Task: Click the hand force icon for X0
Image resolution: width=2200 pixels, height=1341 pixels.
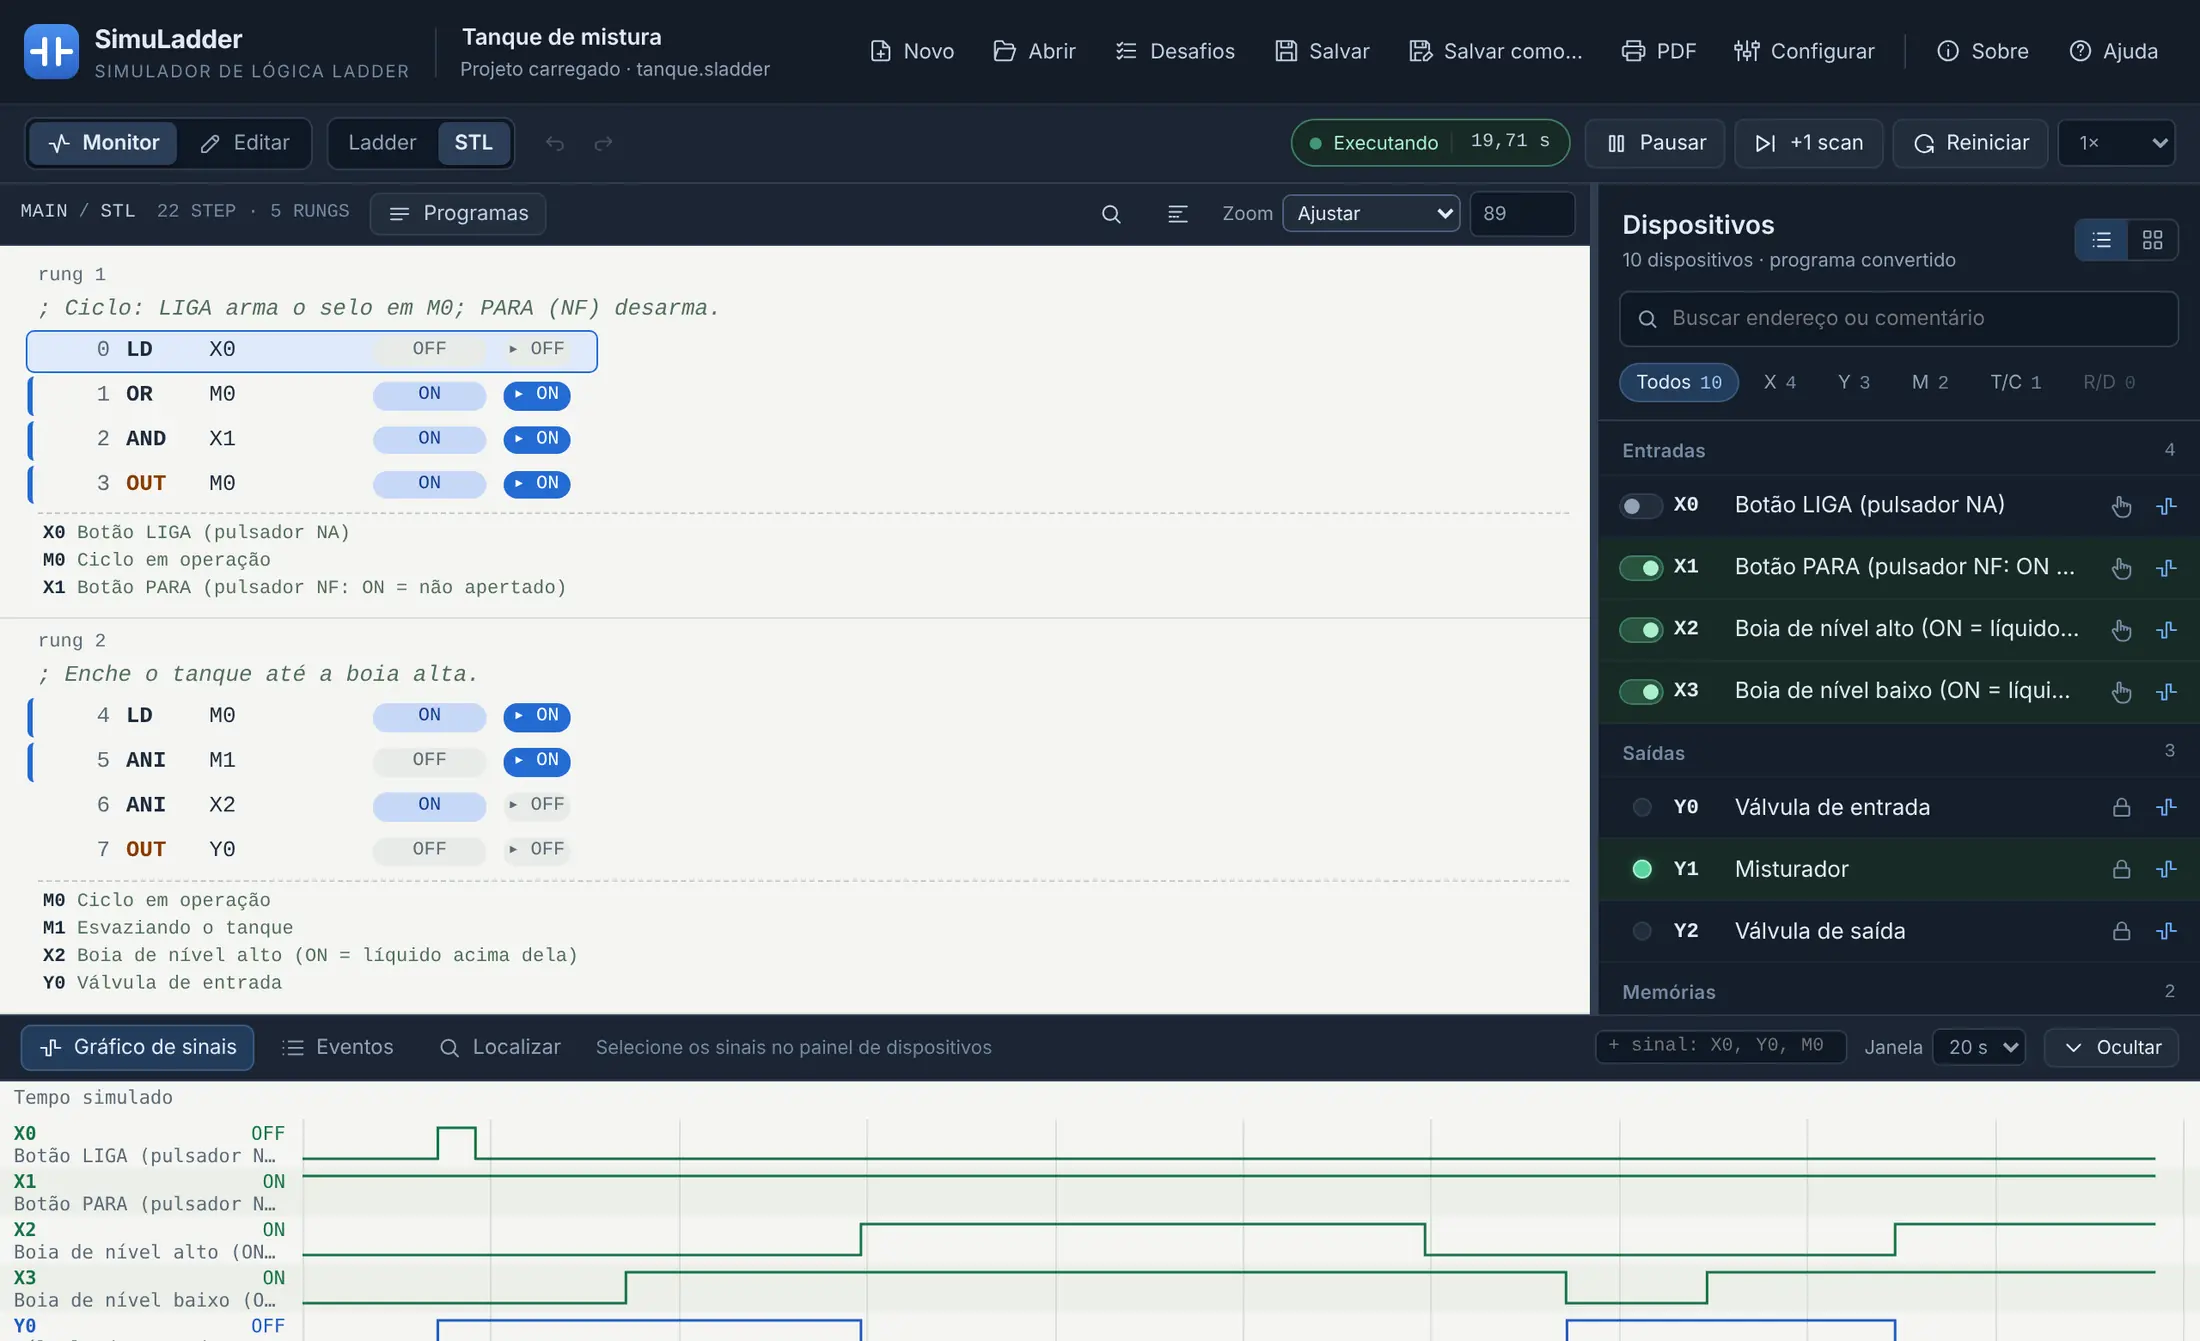Action: coord(2121,506)
